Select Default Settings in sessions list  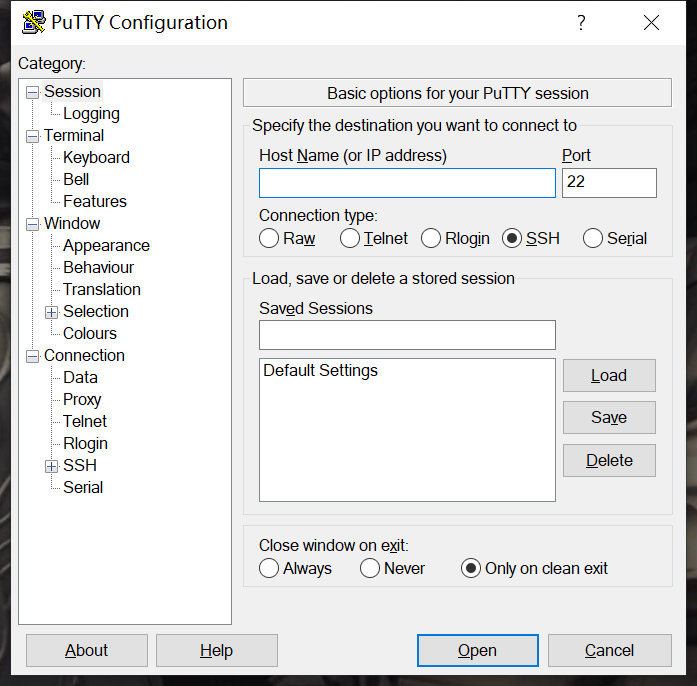click(x=320, y=370)
